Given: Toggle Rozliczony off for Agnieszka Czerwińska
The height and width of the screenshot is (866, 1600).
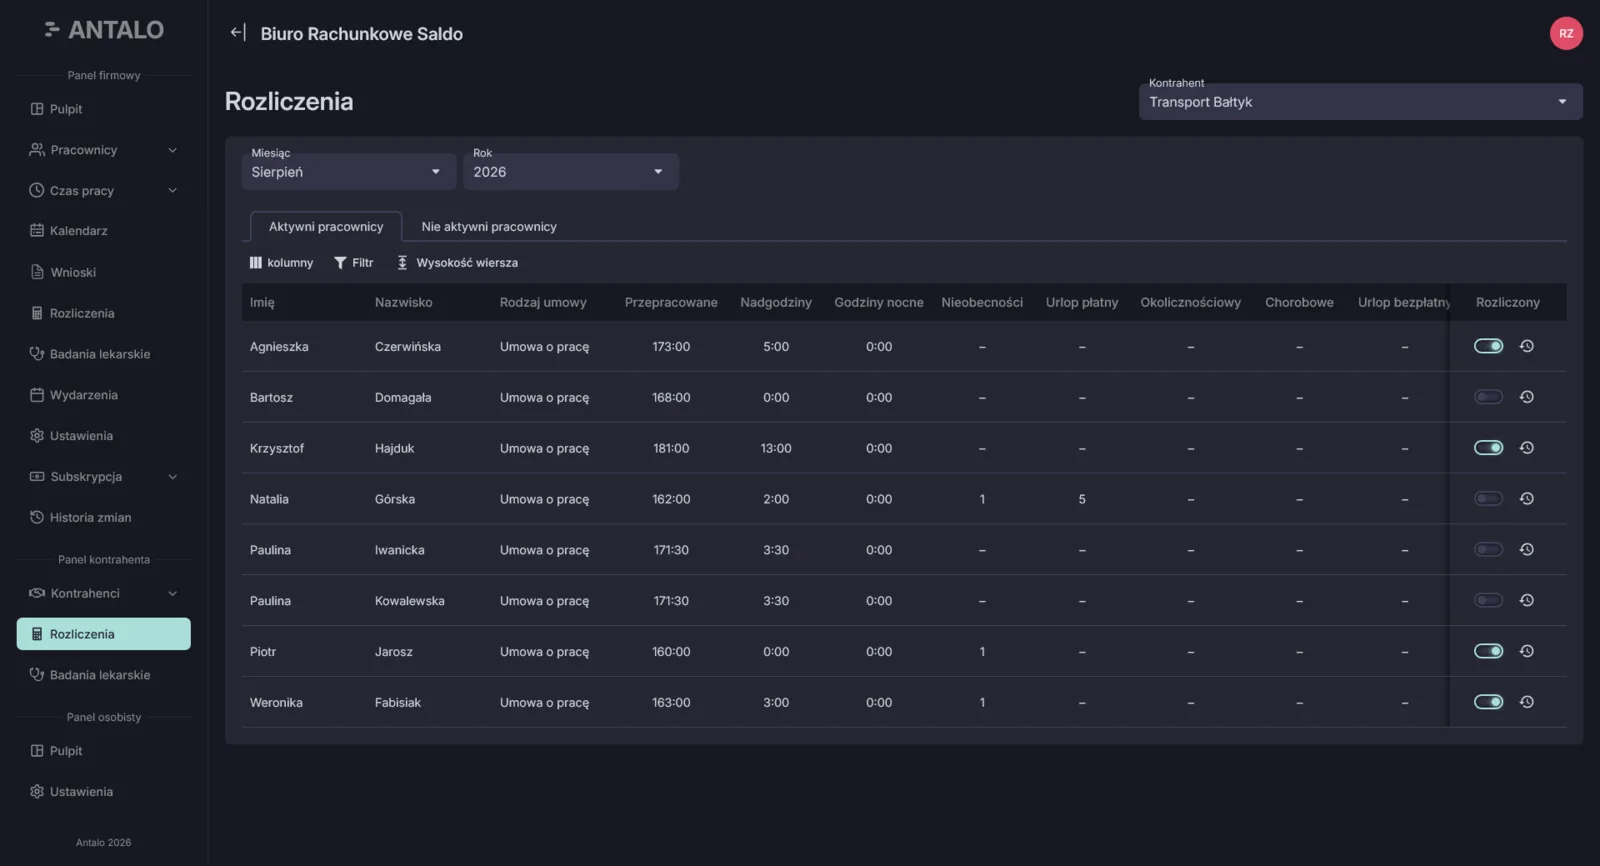Looking at the screenshot, I should click(x=1488, y=346).
